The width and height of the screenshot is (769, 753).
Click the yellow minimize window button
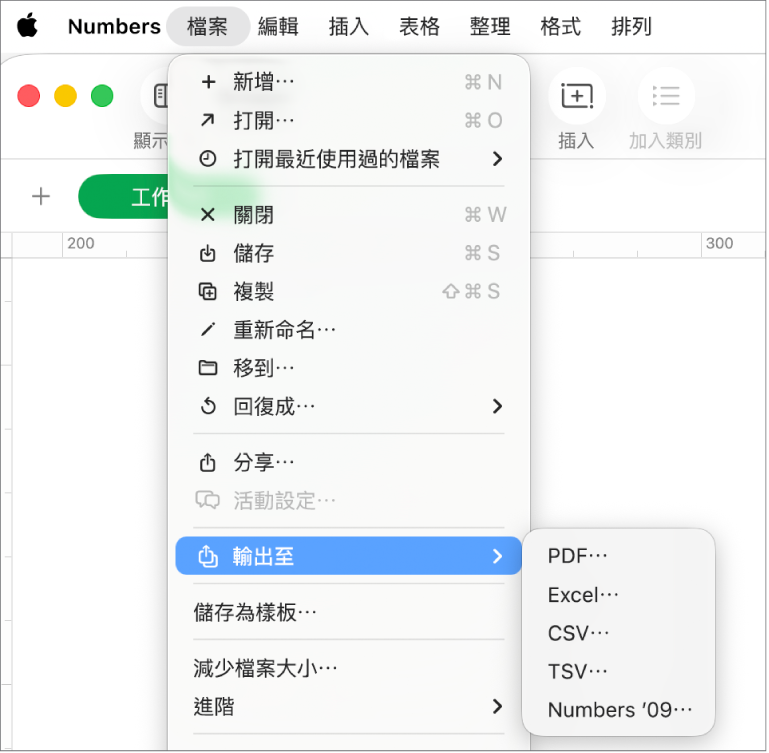(65, 96)
